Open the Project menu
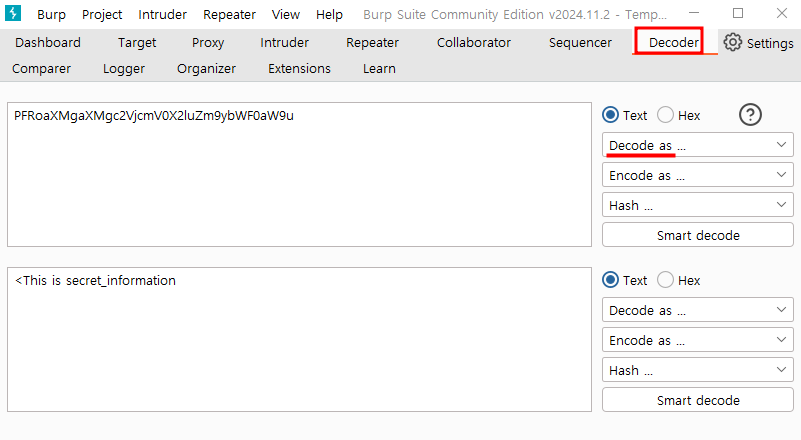 102,14
